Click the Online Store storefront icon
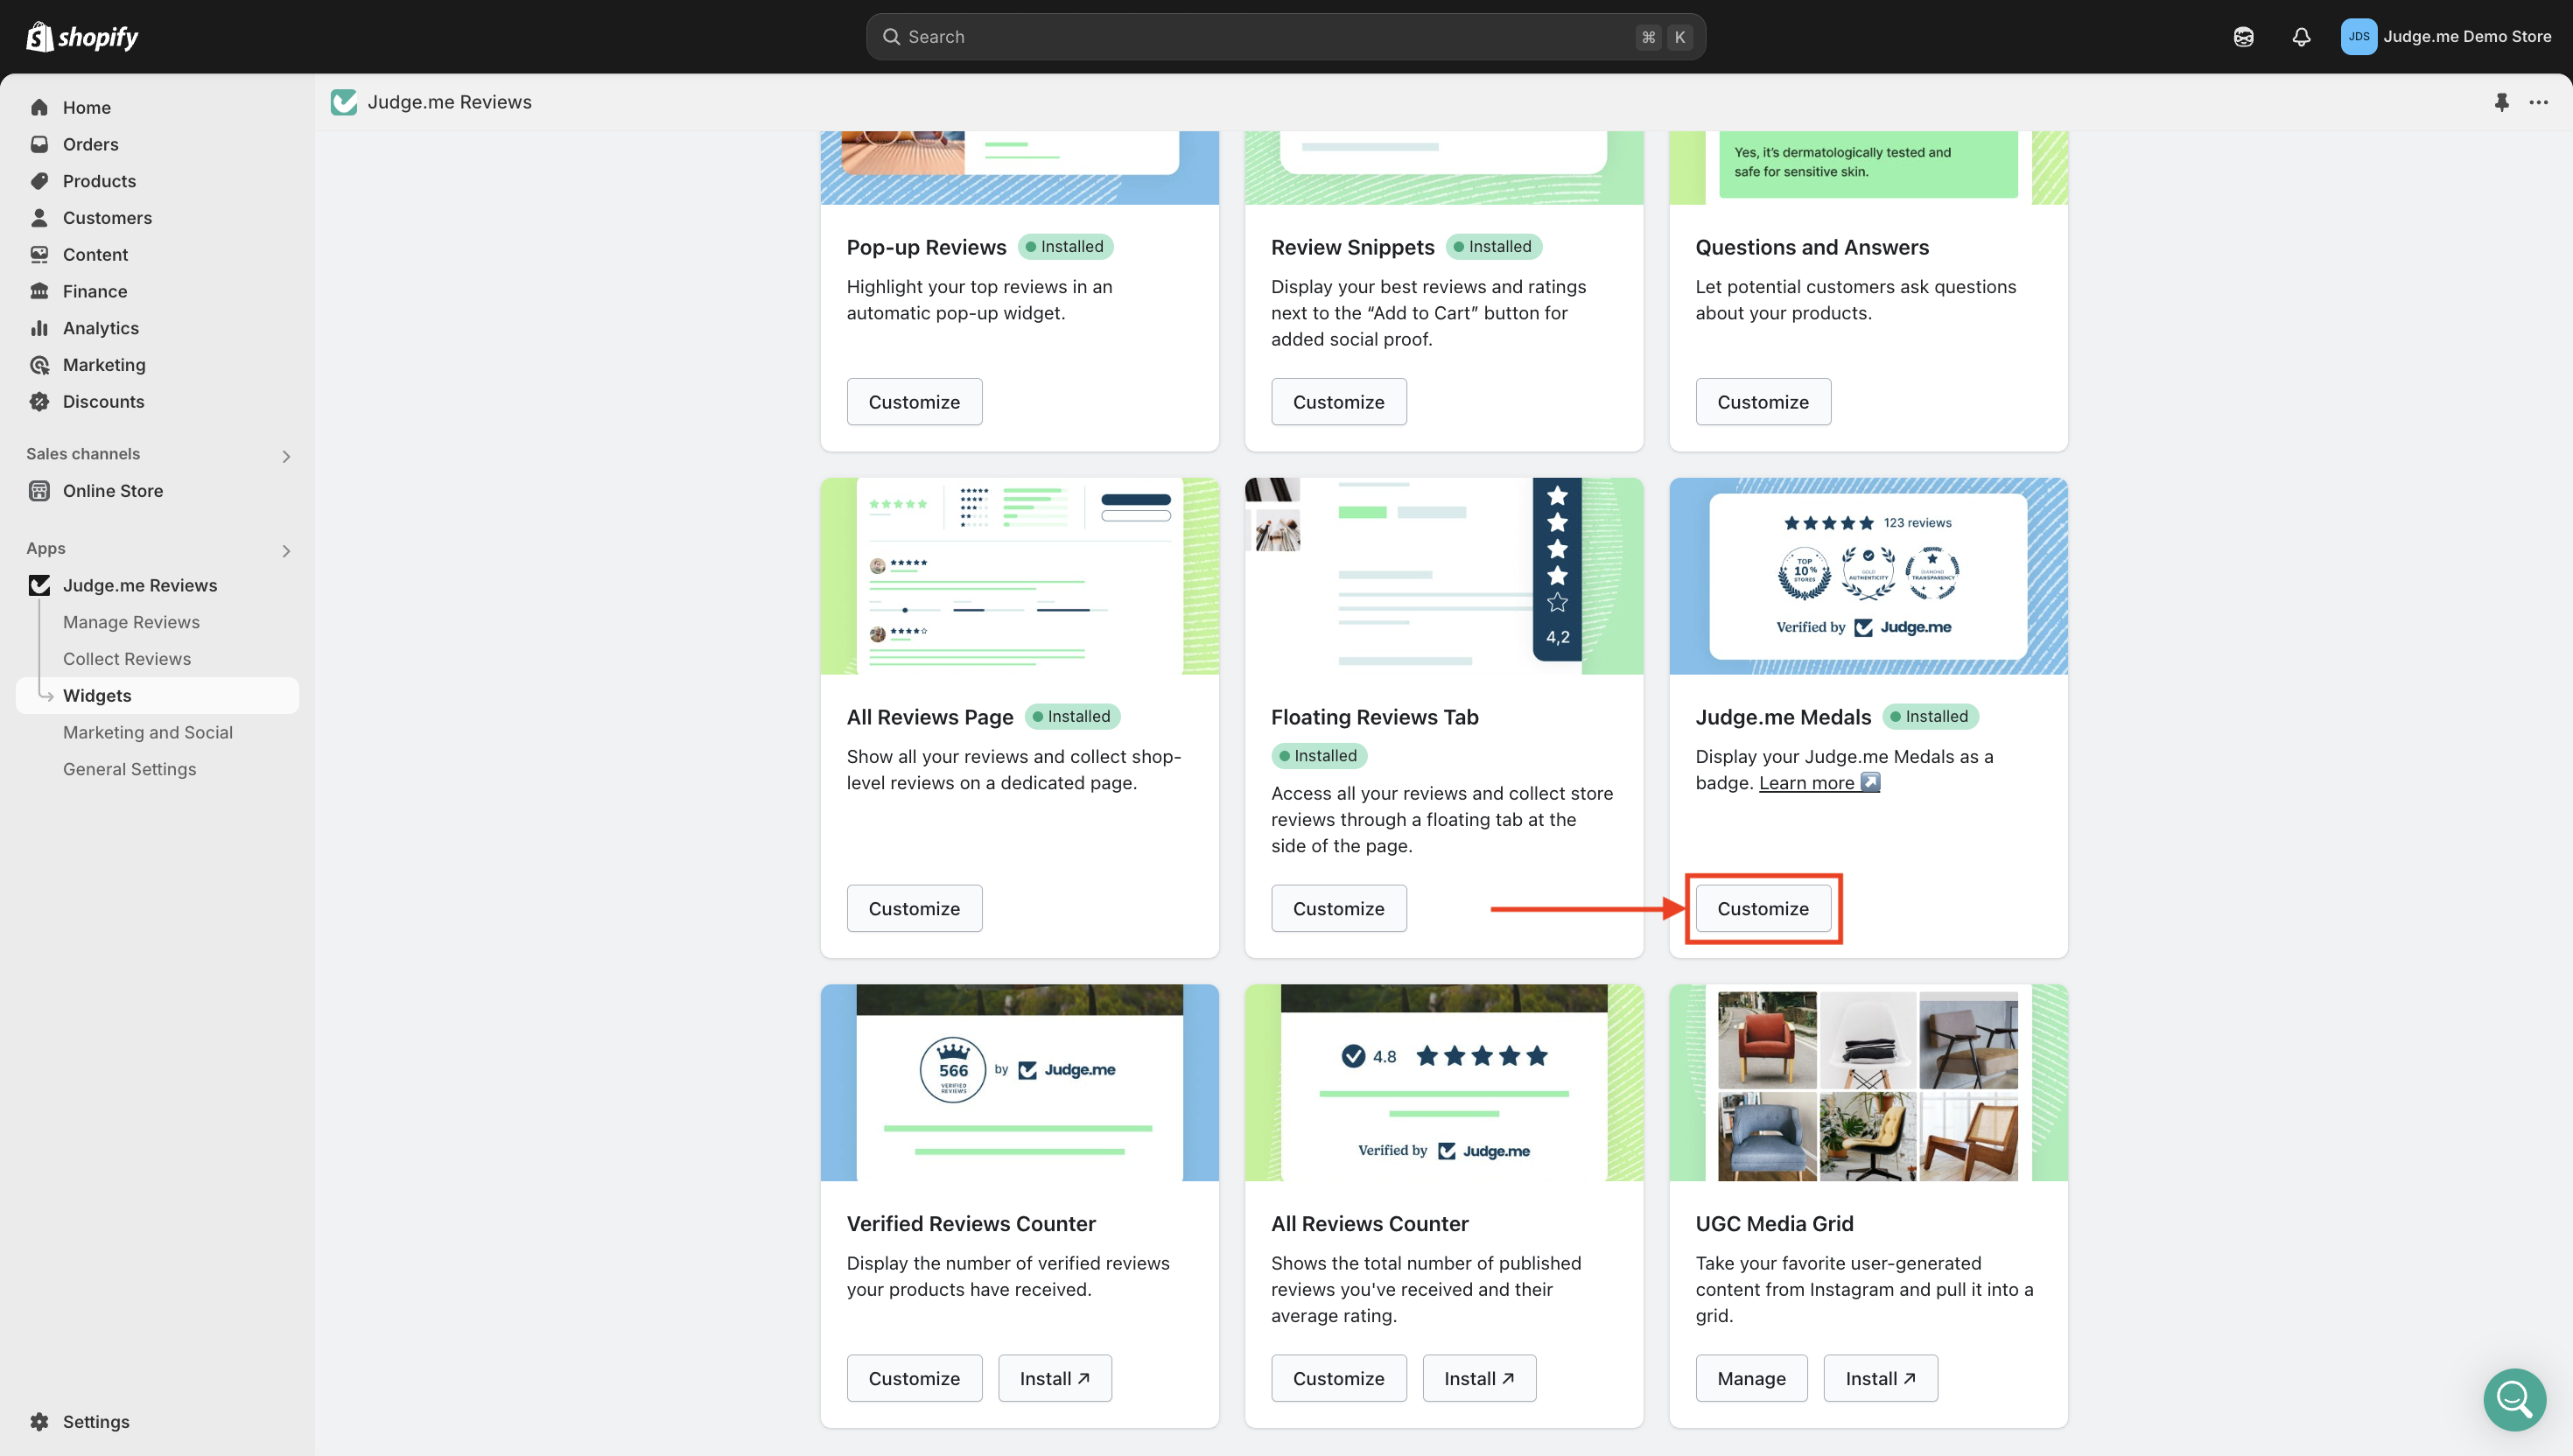This screenshot has height=1456, width=2573. coord(39,491)
